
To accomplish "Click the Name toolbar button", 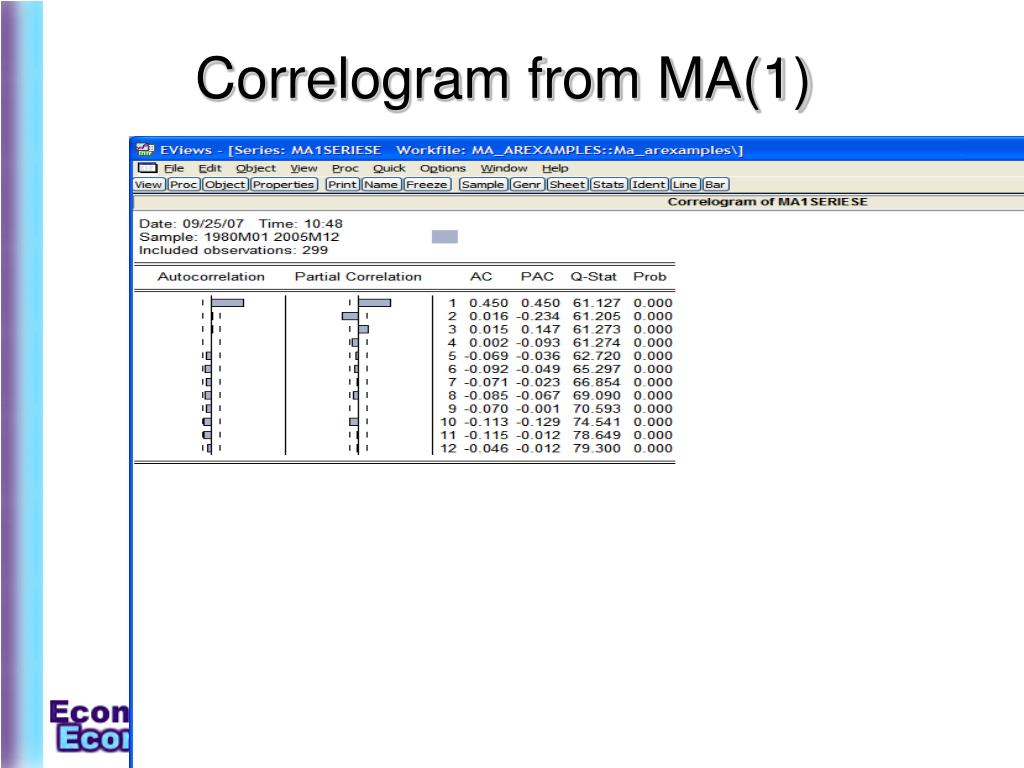I will click(x=381, y=185).
